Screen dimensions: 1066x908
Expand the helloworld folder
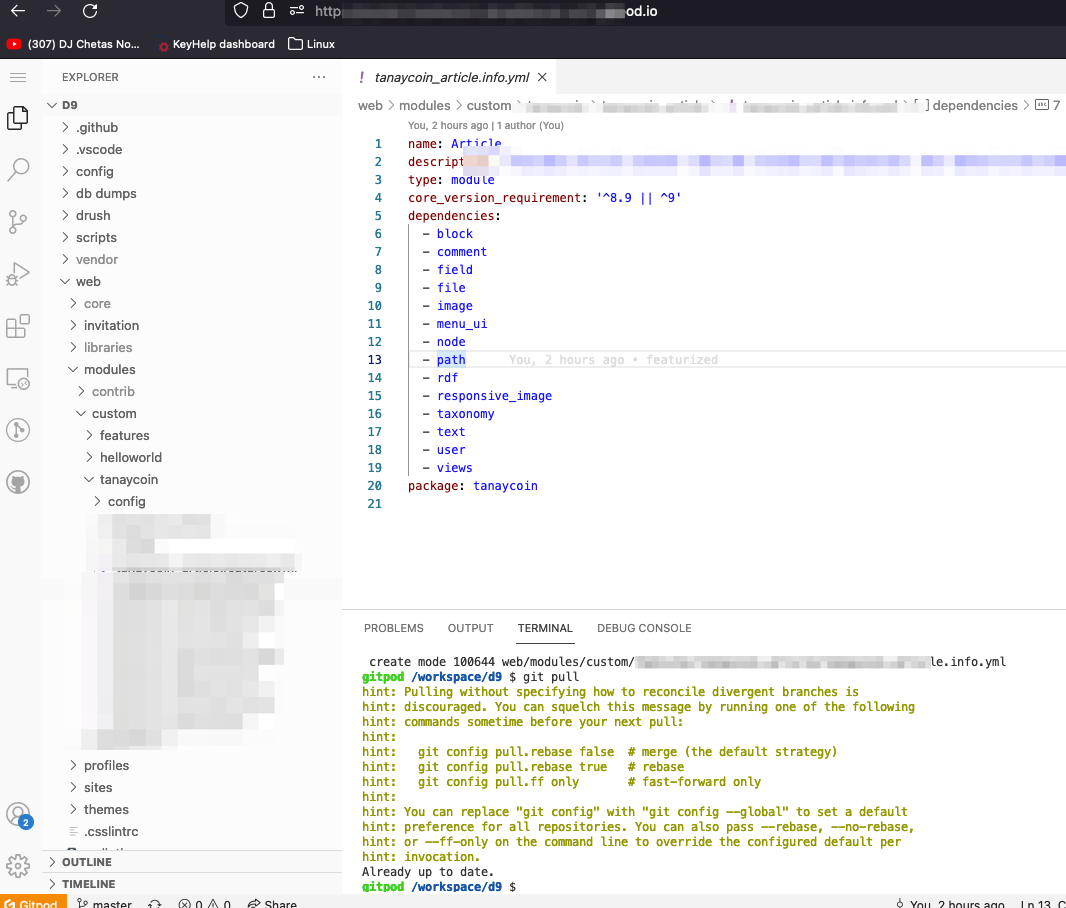click(x=192, y=457)
